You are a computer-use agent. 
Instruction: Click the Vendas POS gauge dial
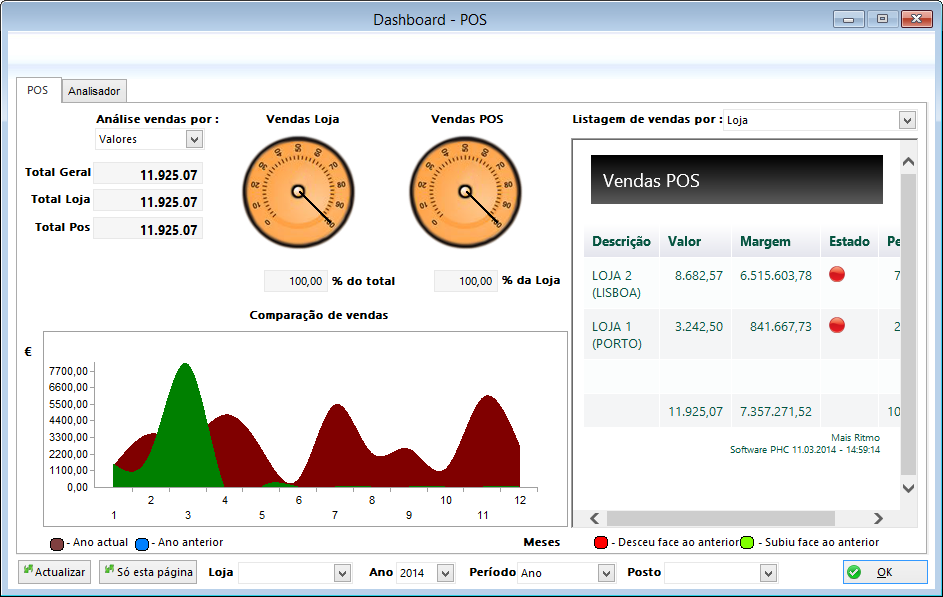coord(465,192)
